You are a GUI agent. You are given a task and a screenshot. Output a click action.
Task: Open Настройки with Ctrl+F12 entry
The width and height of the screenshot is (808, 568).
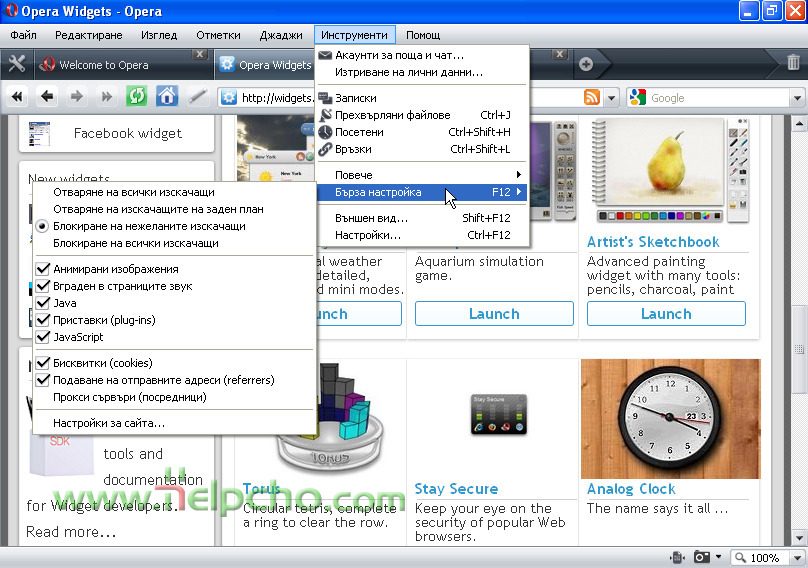coord(422,235)
